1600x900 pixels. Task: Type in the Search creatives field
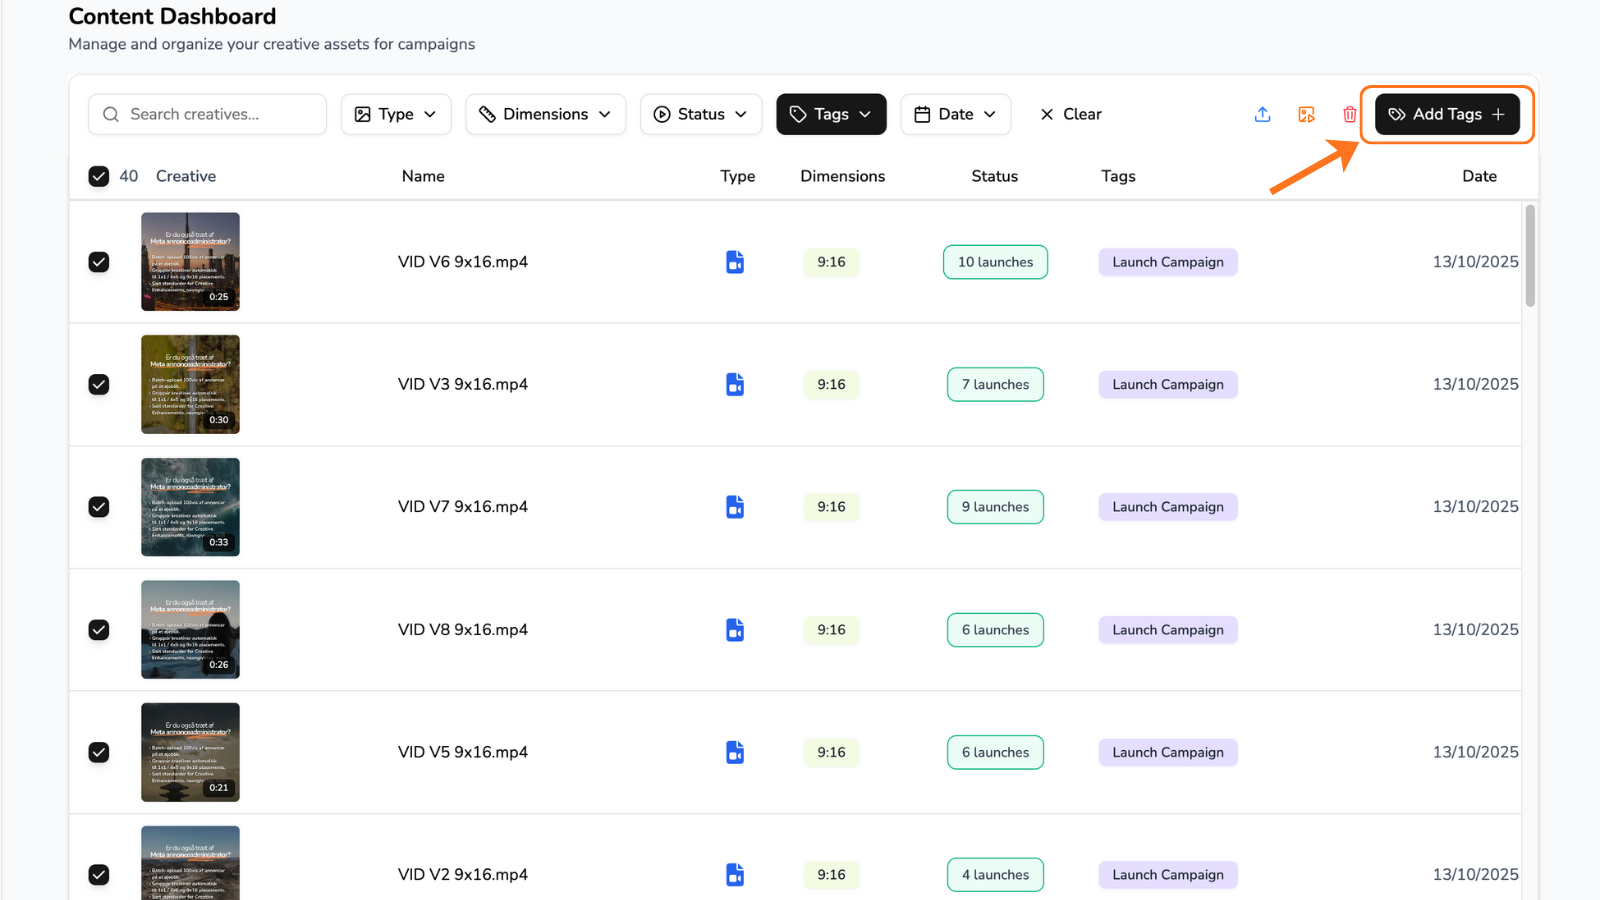222,114
